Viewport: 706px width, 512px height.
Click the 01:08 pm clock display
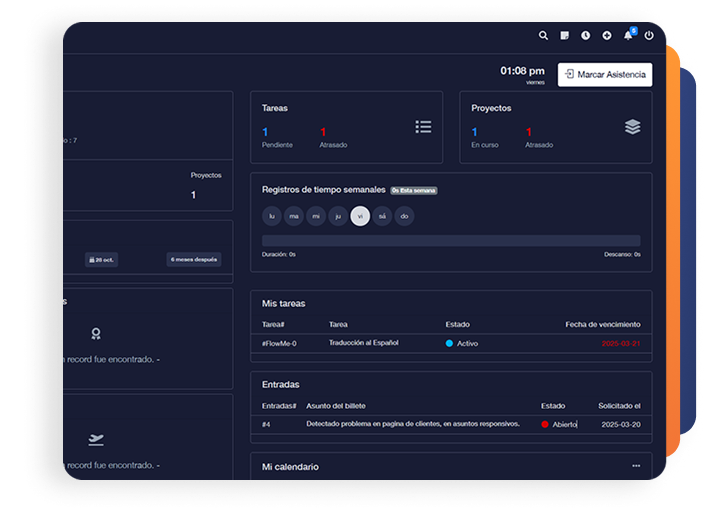522,71
